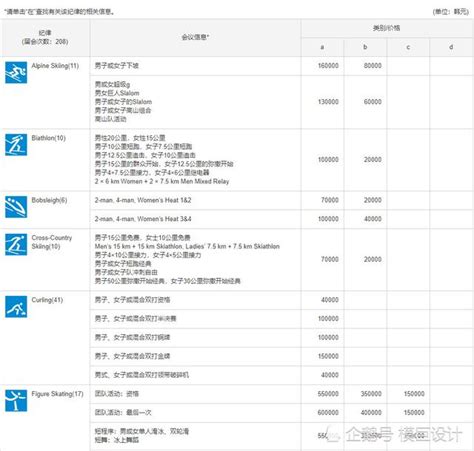Click the Figure Skating pictogram icon
Viewport: 474px width, 451px height.
[x=16, y=401]
